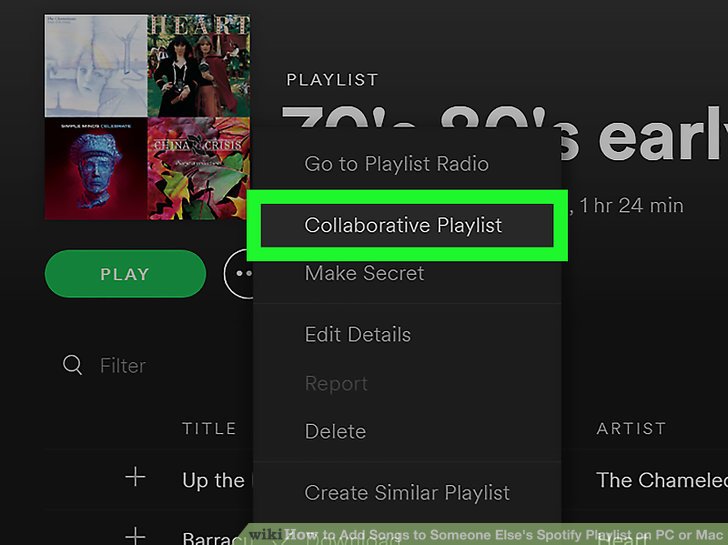Open The Chameleons album cover in playlist art
The width and height of the screenshot is (728, 545).
[x=95, y=65]
